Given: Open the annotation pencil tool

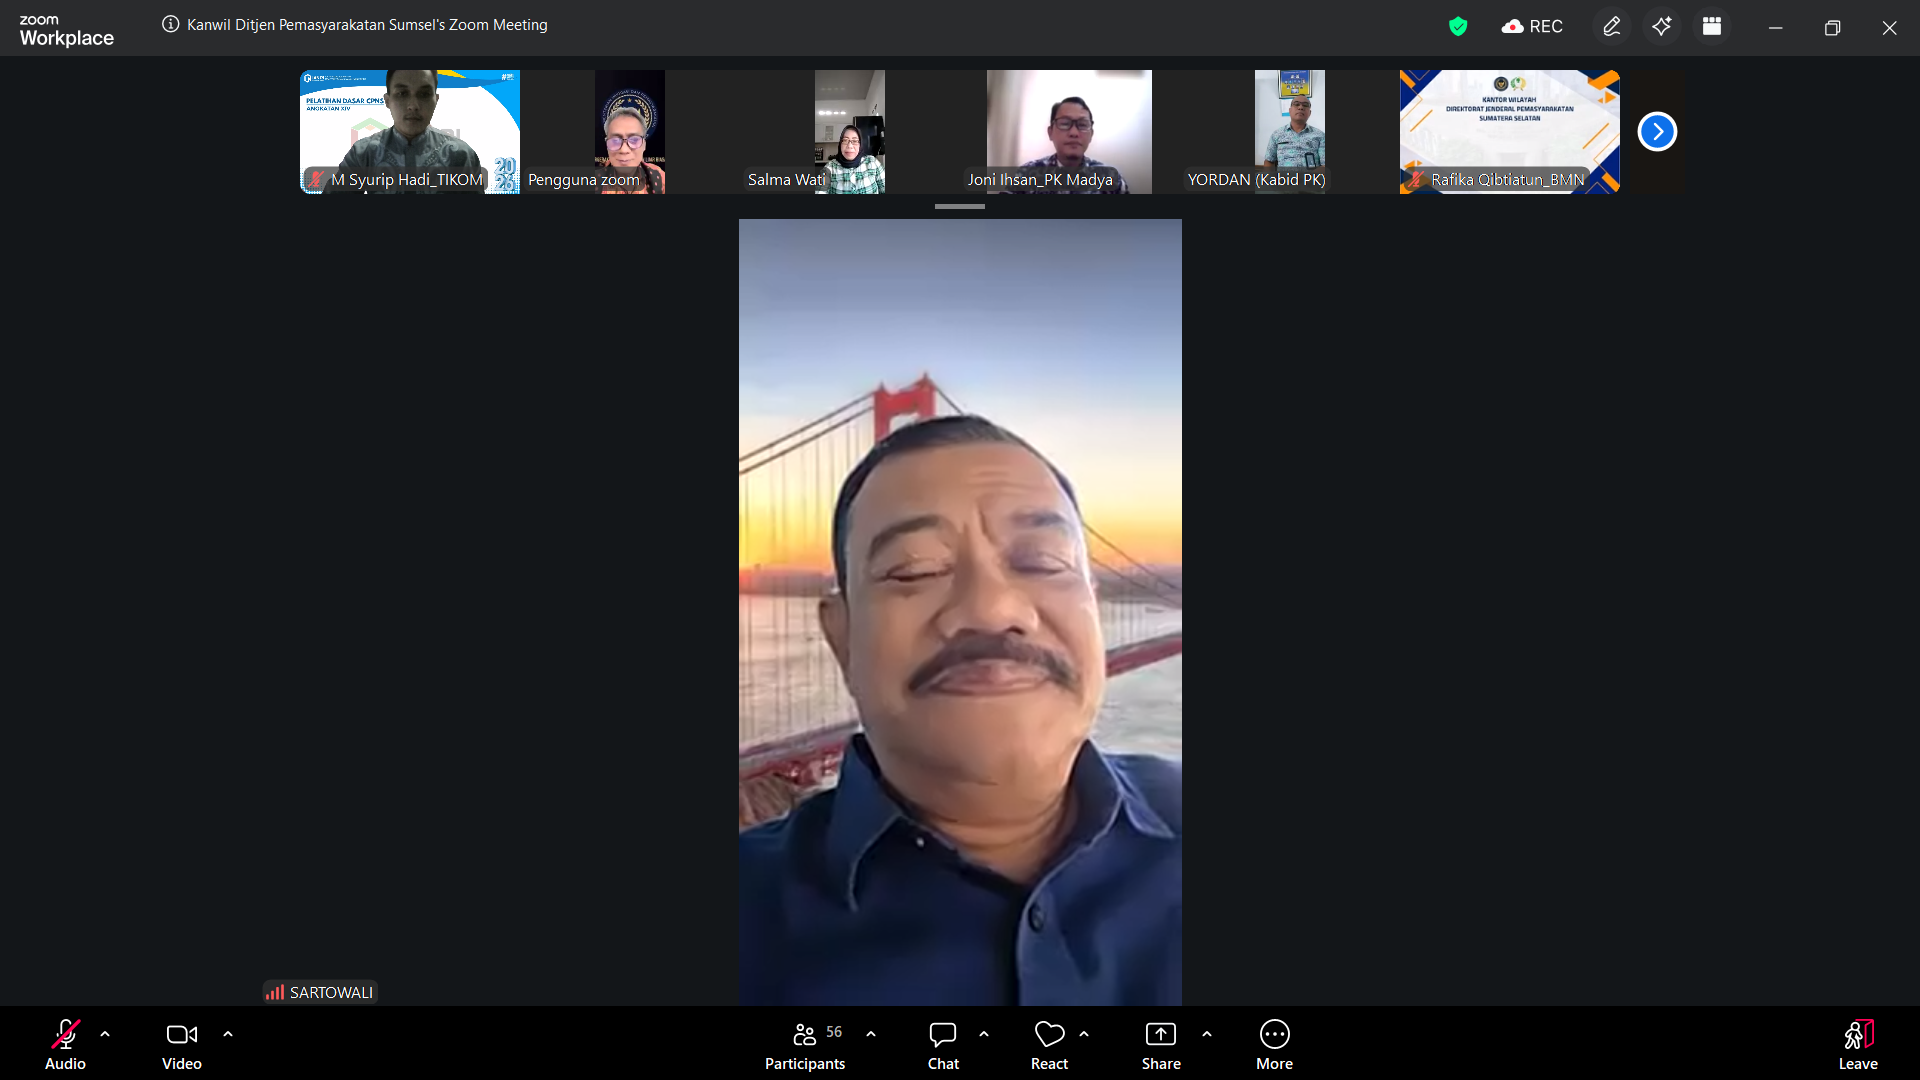Looking at the screenshot, I should coord(1612,26).
